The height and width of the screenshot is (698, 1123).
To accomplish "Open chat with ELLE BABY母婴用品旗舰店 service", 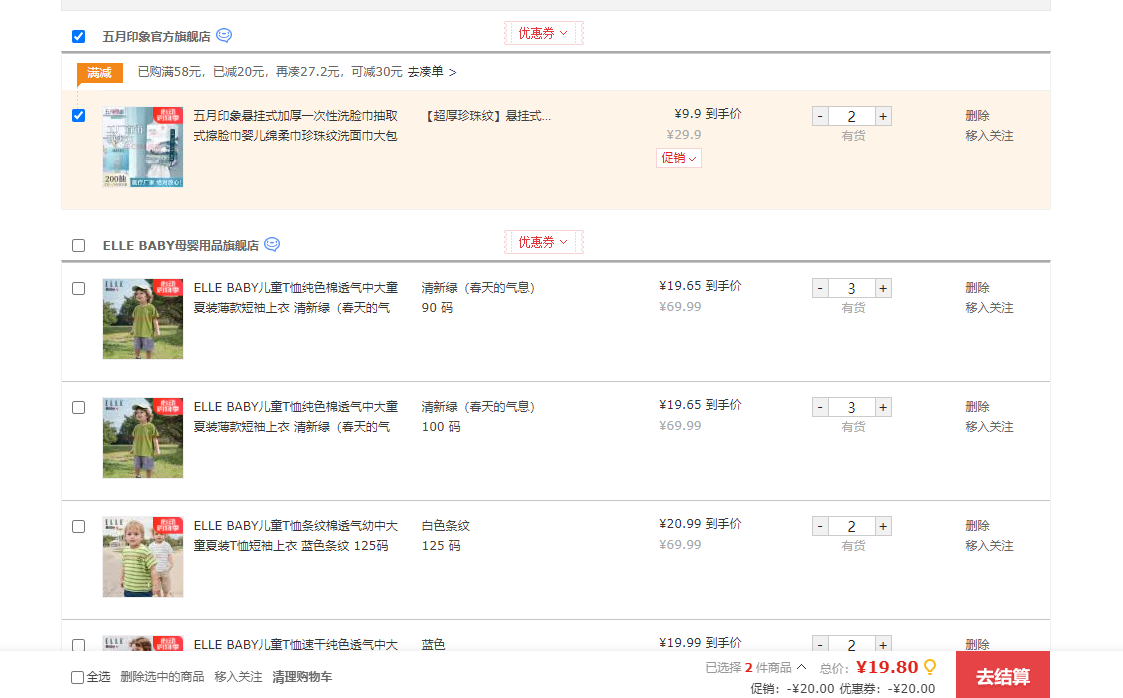I will point(272,244).
